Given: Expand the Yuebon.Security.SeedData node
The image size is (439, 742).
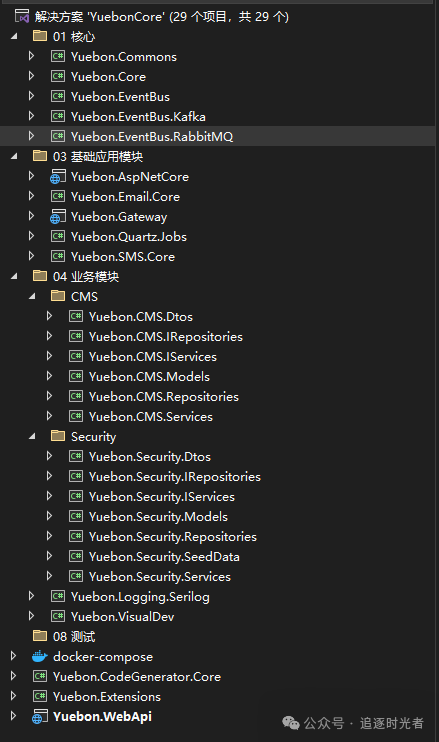Looking at the screenshot, I should 49,556.
